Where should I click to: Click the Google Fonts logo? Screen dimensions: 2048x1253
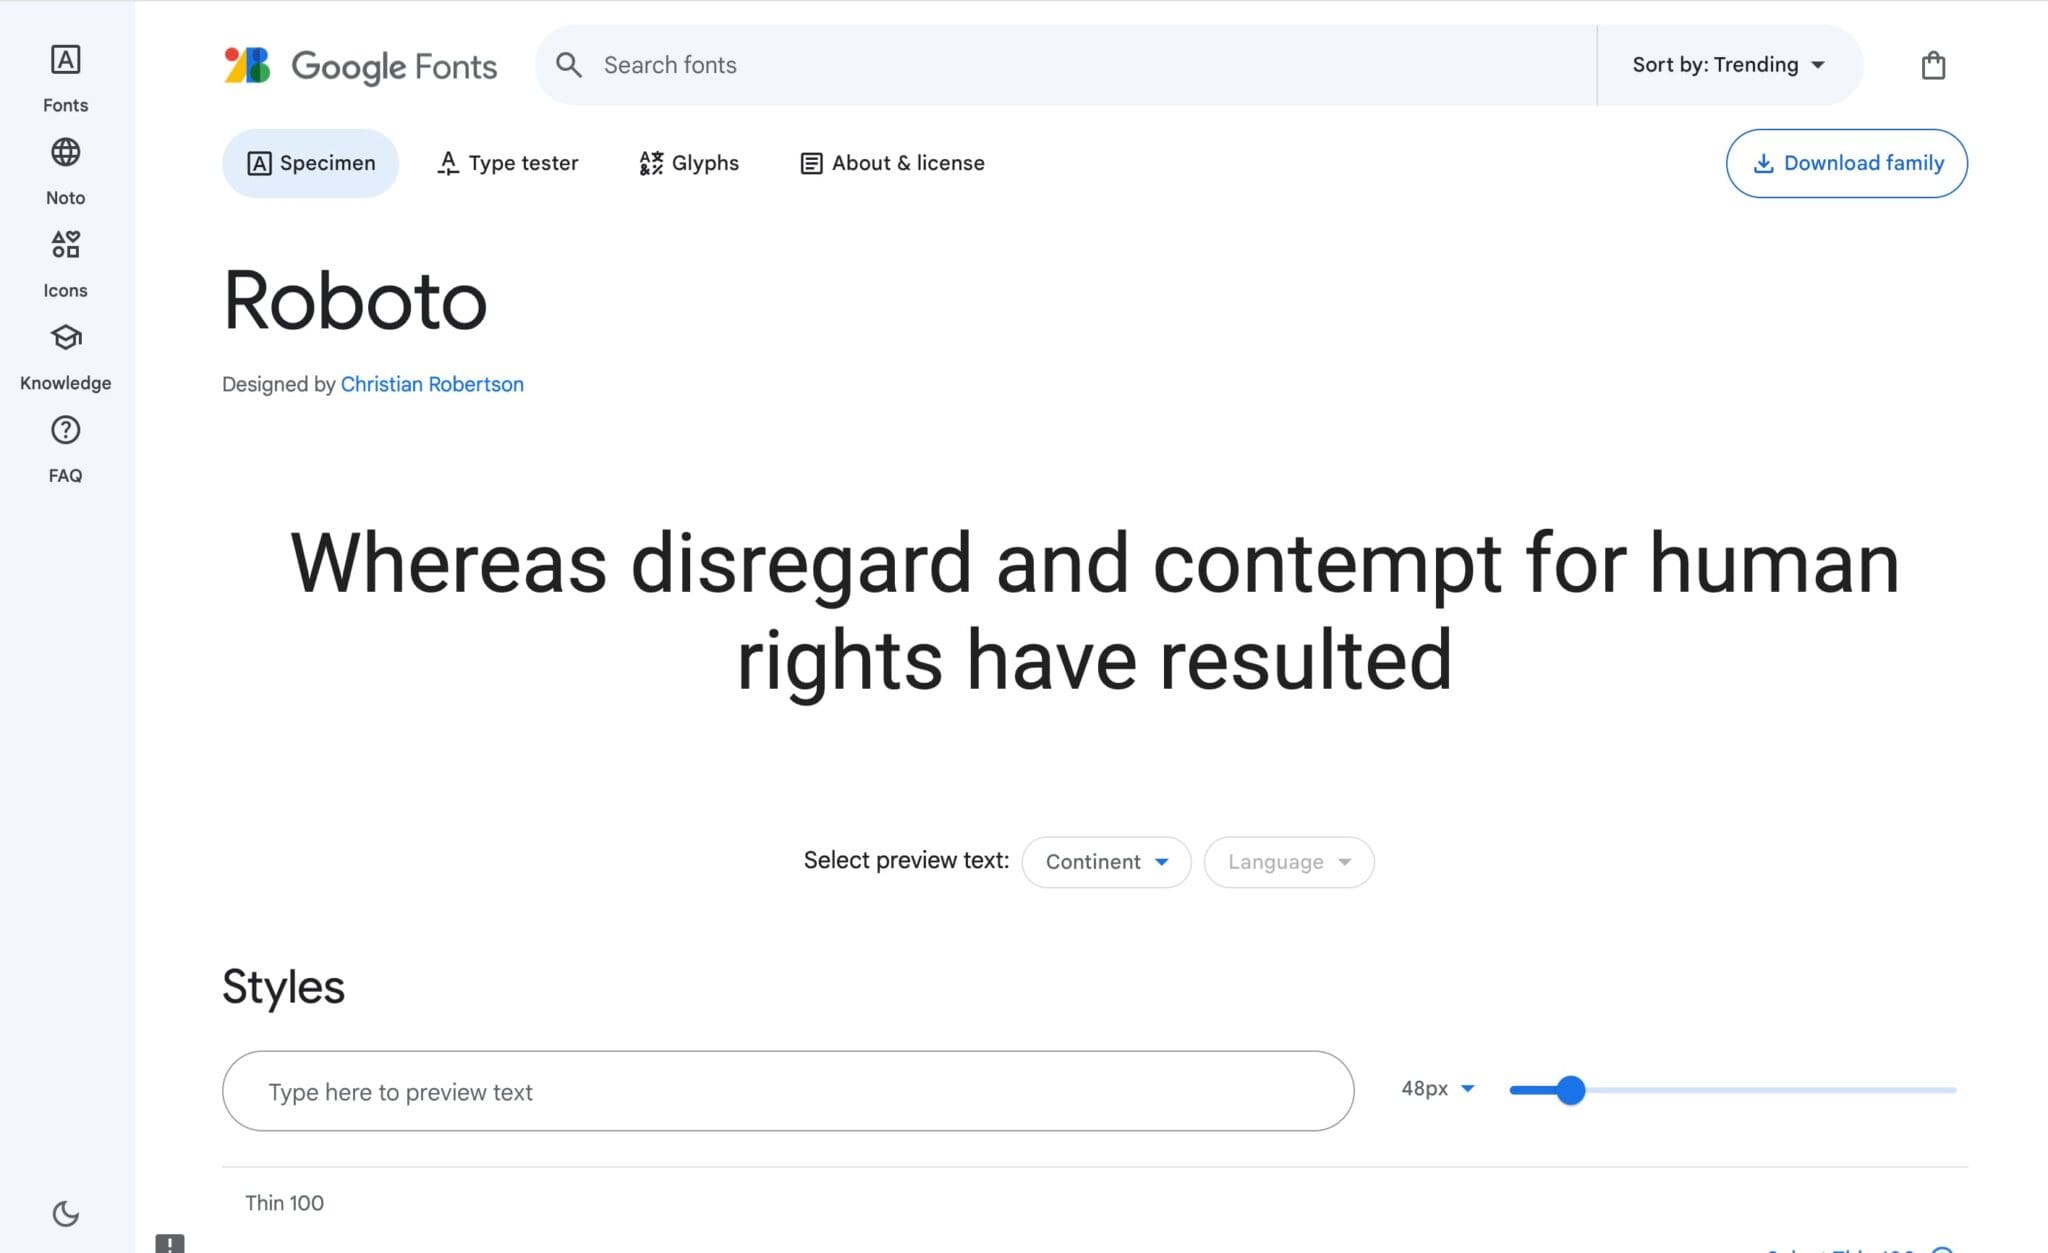coord(360,66)
